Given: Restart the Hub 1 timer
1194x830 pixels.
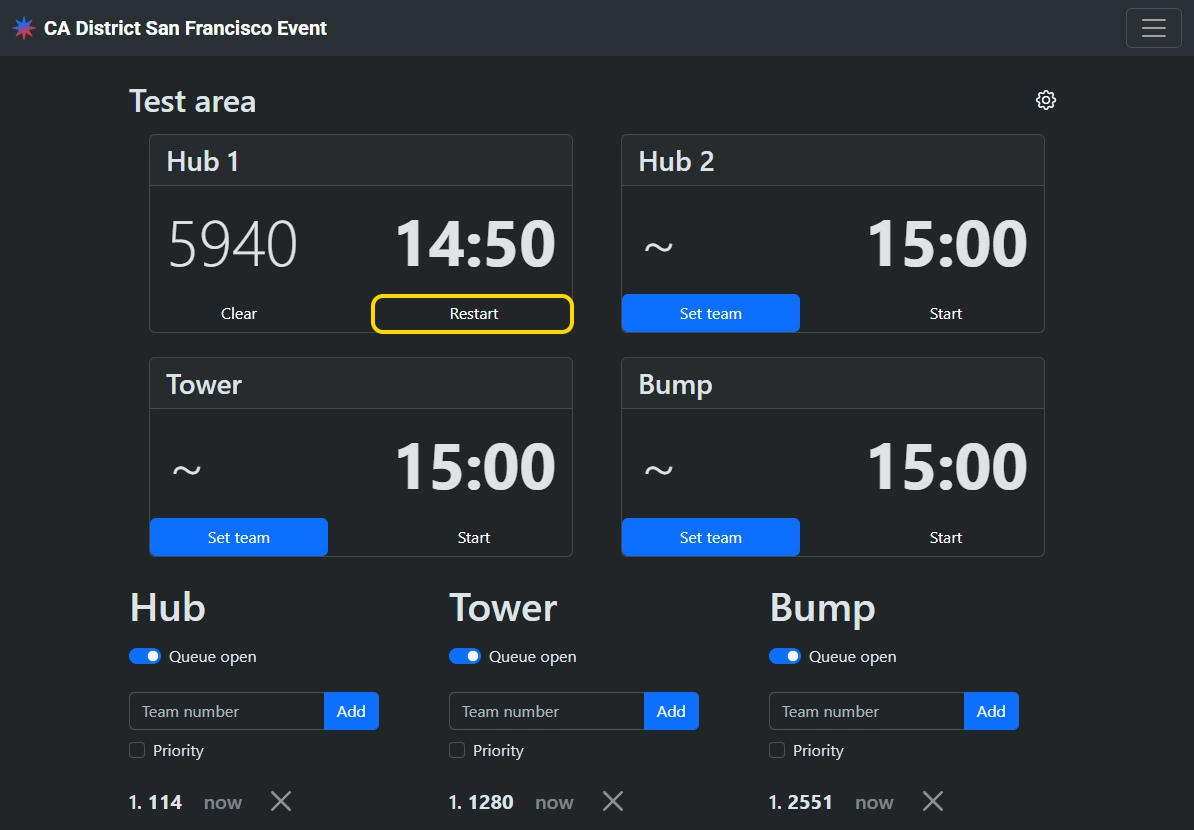Looking at the screenshot, I should pos(473,314).
